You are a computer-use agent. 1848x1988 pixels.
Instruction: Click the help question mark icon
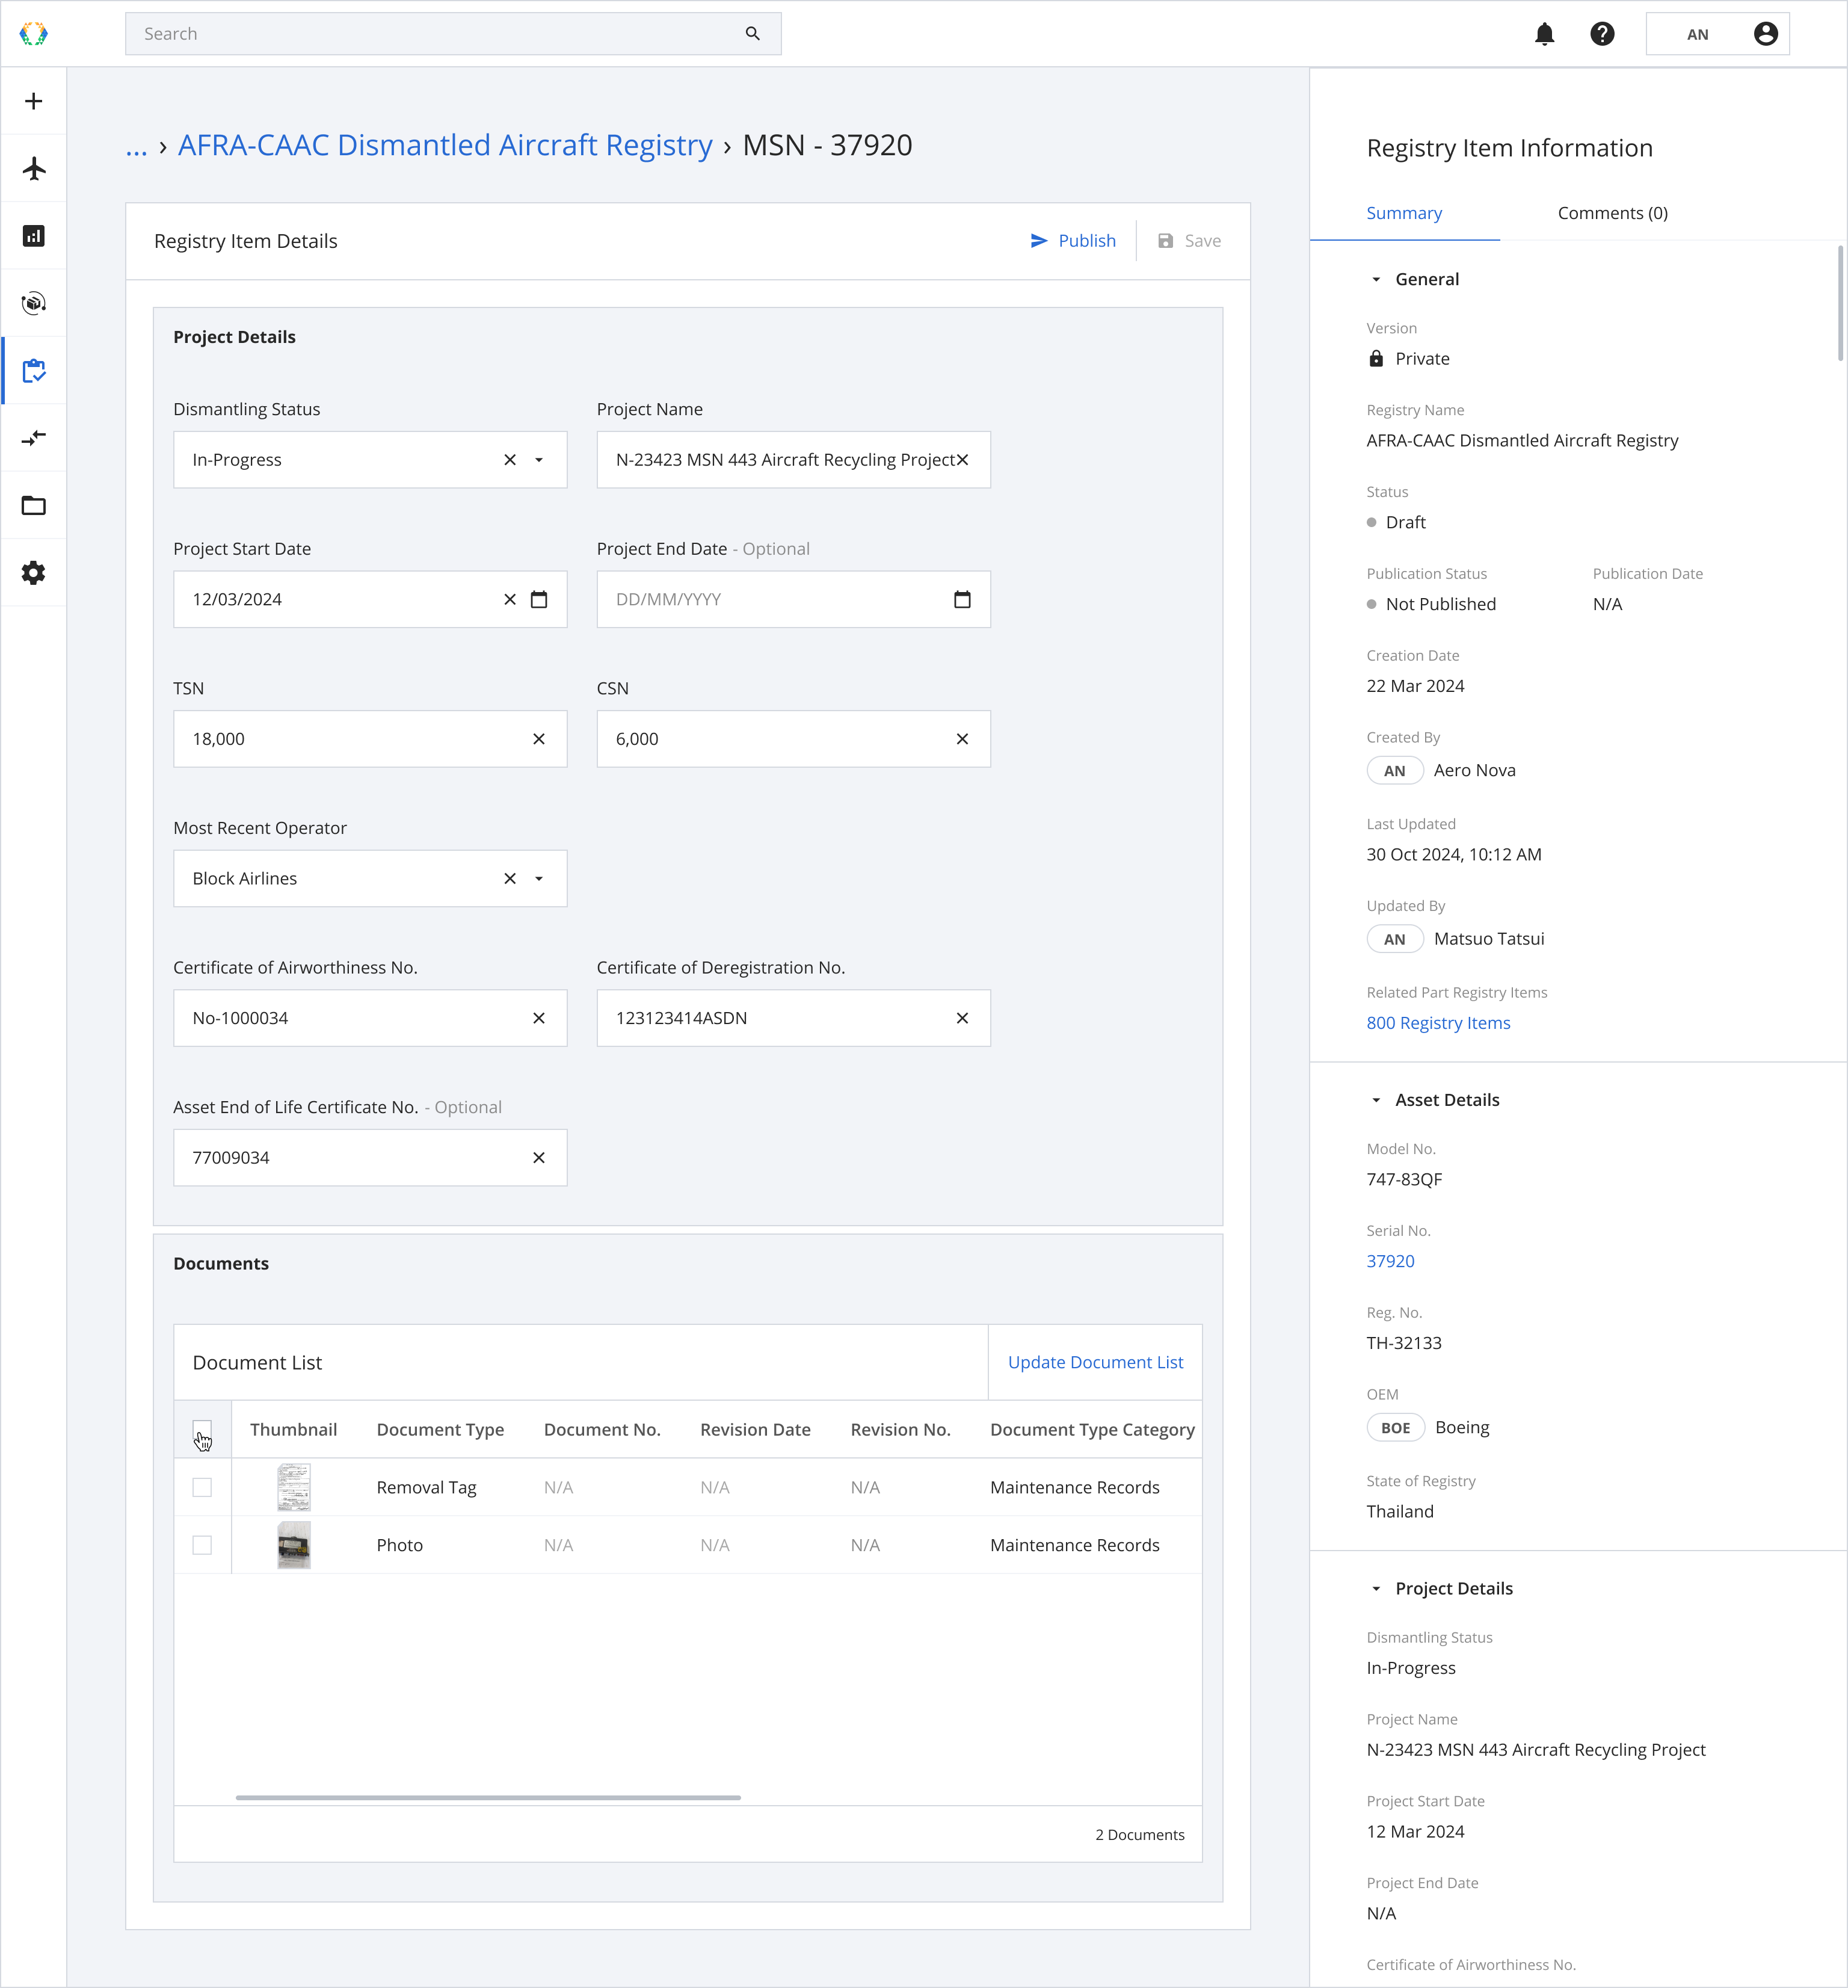click(1602, 34)
